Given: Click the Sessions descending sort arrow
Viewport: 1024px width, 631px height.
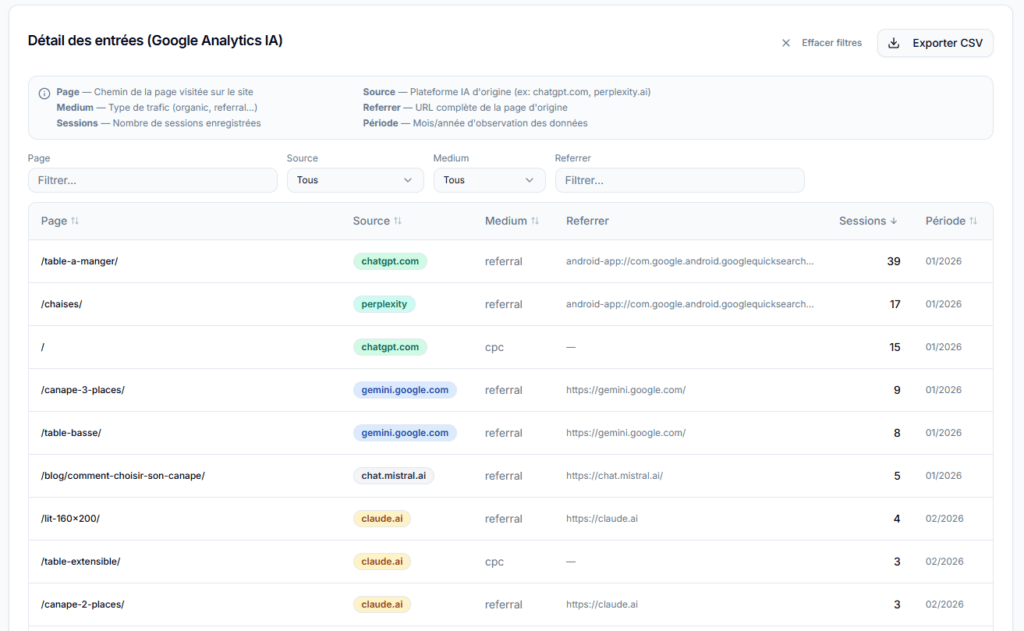Looking at the screenshot, I should pos(894,221).
